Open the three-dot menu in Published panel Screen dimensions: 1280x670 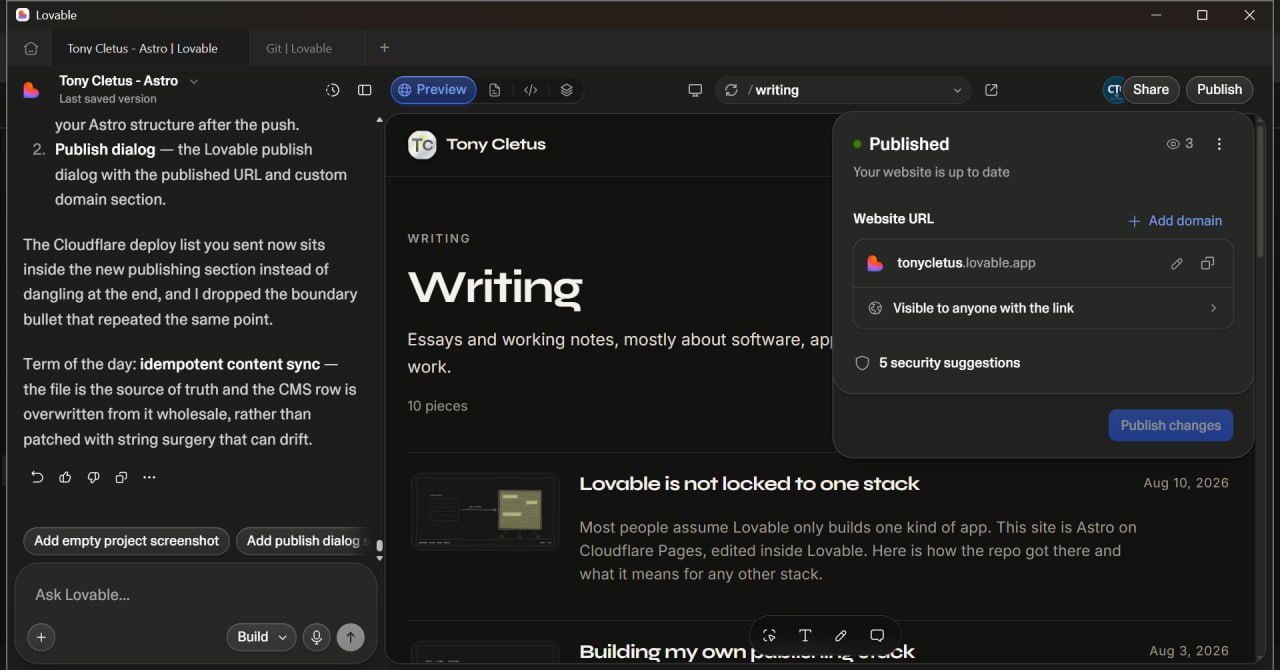click(x=1219, y=144)
